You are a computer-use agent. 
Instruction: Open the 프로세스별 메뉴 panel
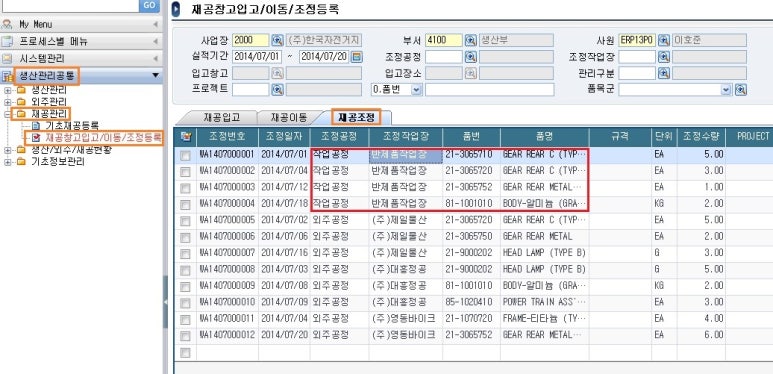click(x=81, y=41)
